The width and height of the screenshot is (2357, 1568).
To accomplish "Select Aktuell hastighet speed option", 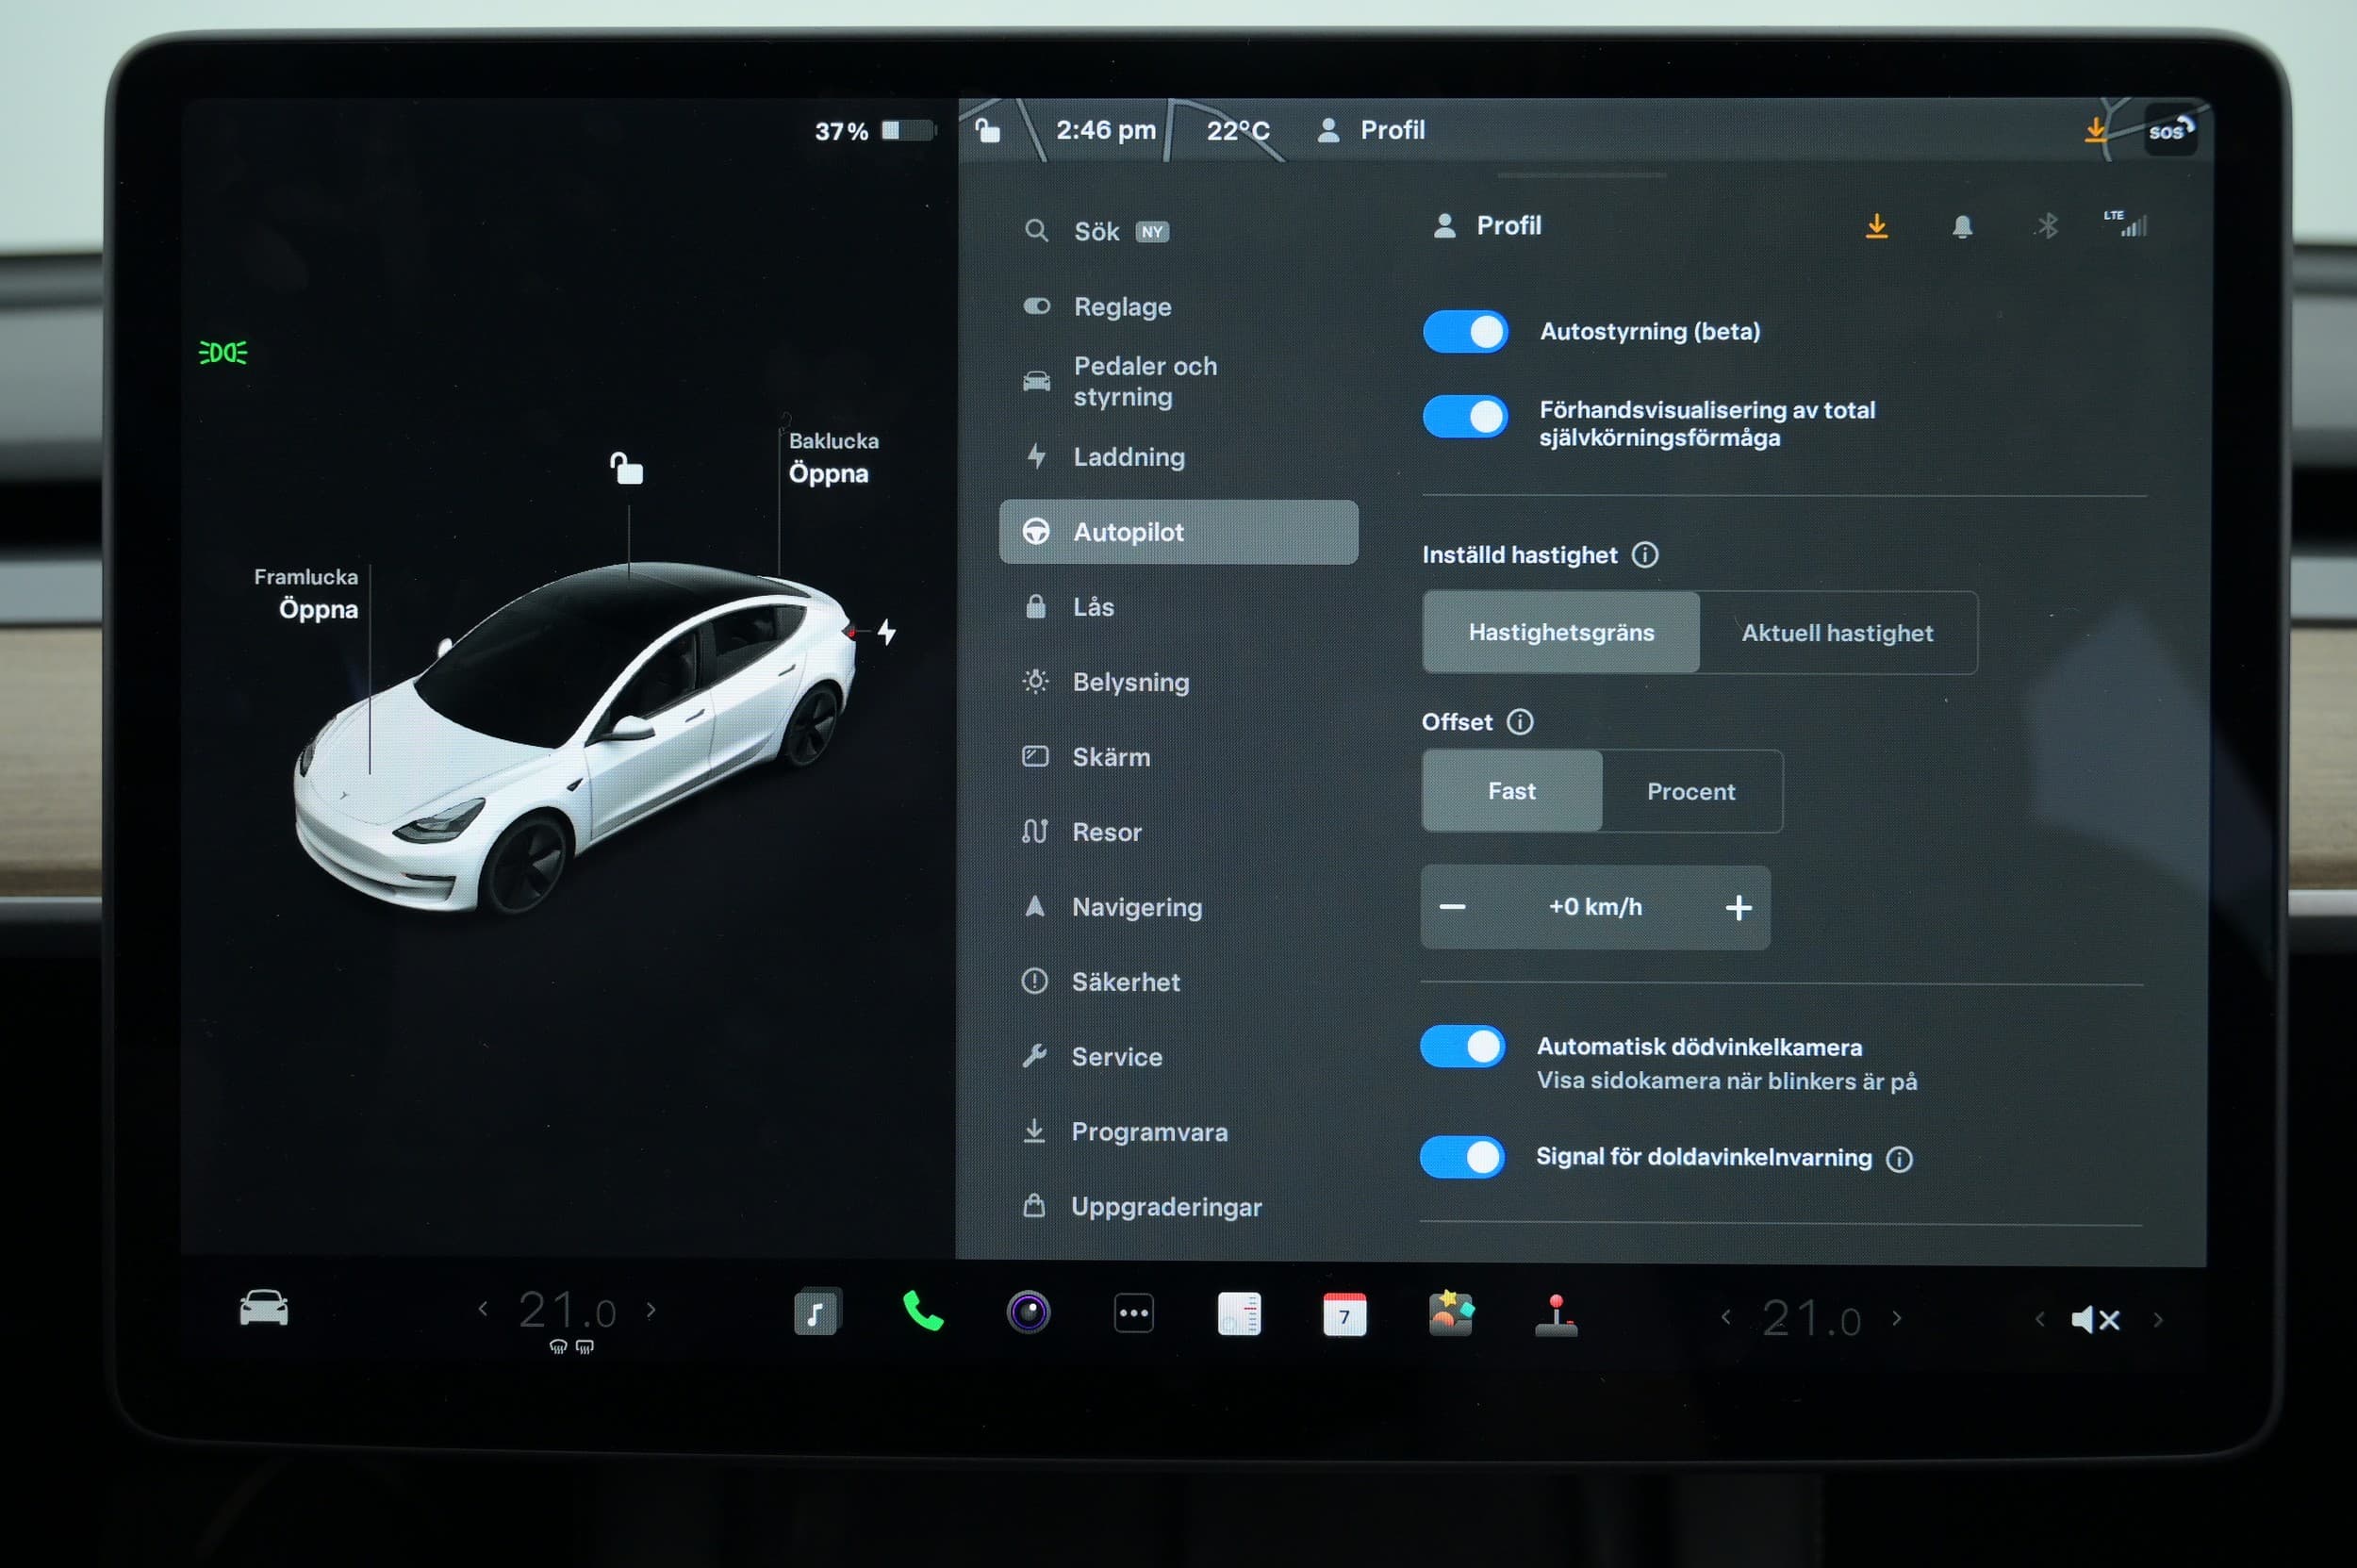I will (x=1838, y=633).
